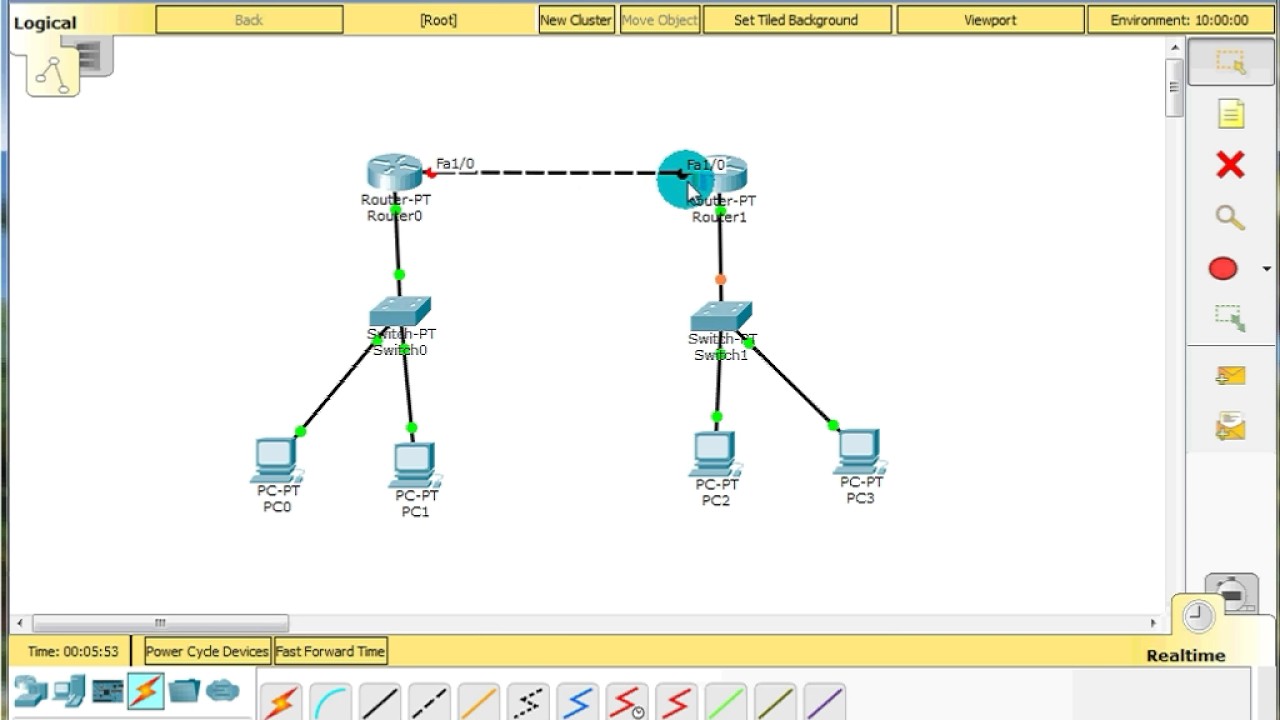Select the End Devices category

point(69,691)
